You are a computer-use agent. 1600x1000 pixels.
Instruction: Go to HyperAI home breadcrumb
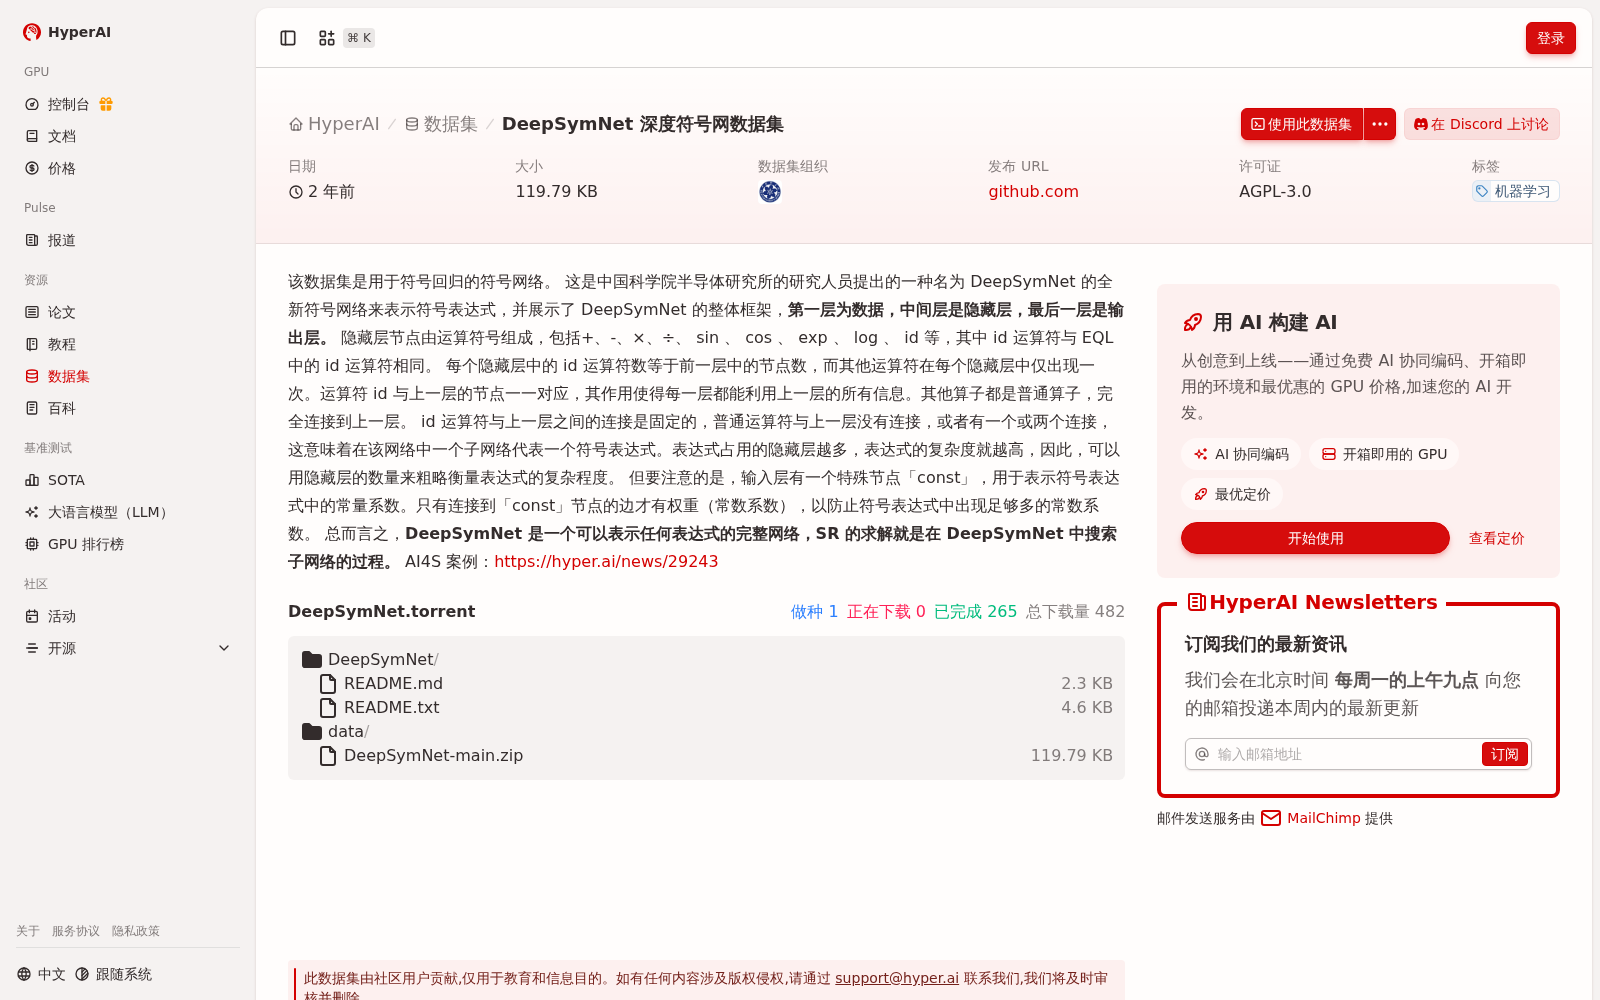pyautogui.click(x=334, y=124)
